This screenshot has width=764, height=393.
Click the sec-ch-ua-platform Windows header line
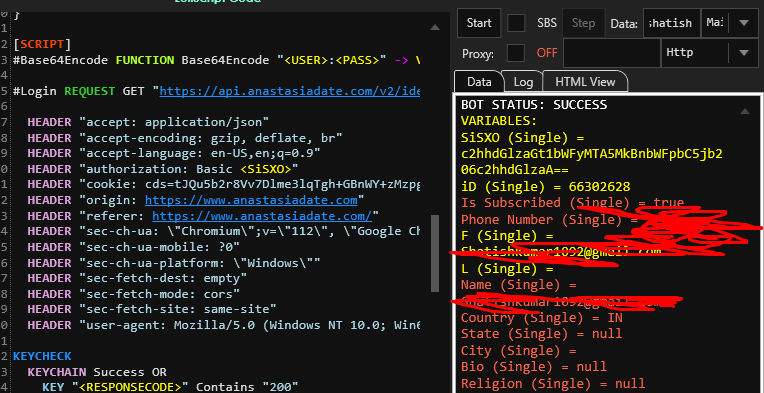point(174,263)
